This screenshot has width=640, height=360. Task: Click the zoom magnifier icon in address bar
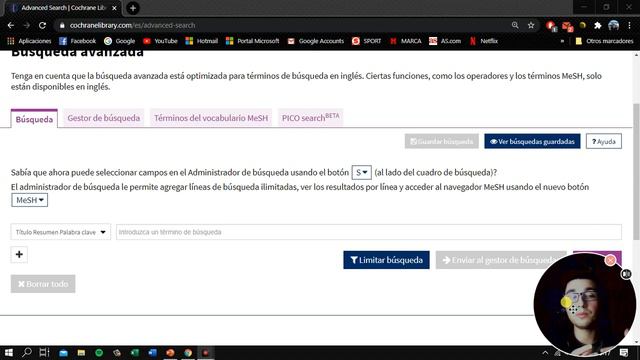pyautogui.click(x=515, y=25)
